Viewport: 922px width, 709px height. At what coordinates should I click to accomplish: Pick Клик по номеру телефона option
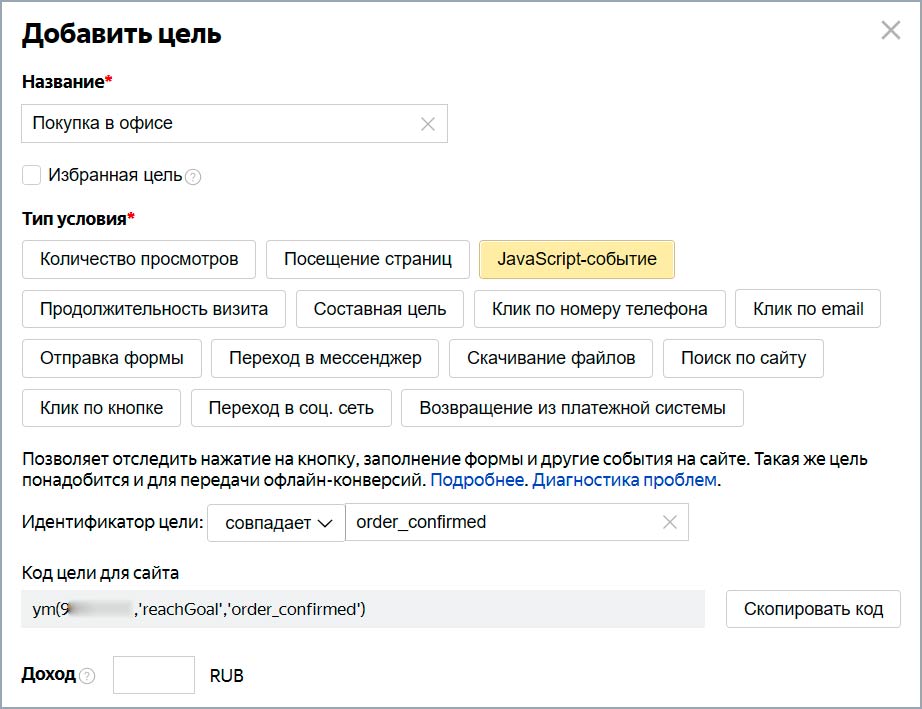pyautogui.click(x=599, y=309)
